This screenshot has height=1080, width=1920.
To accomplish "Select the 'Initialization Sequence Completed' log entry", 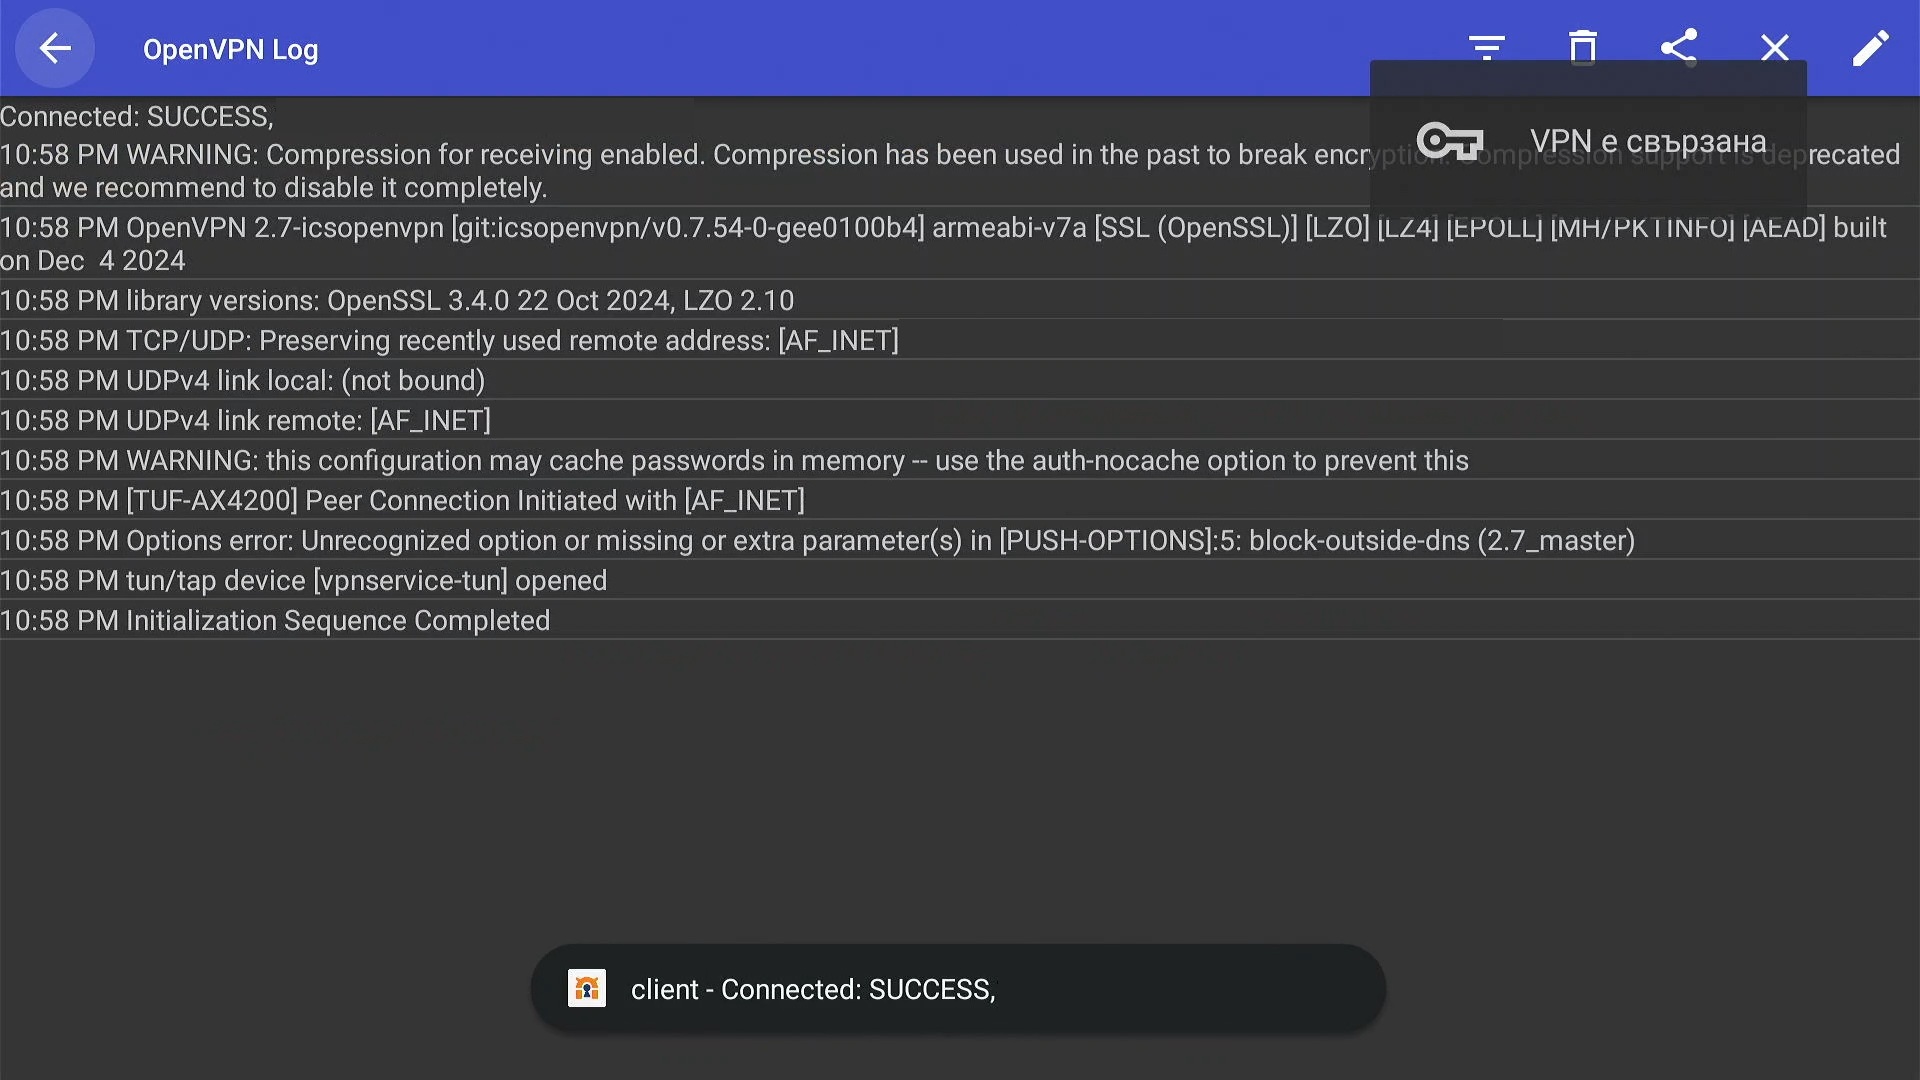I will pyautogui.click(x=960, y=620).
